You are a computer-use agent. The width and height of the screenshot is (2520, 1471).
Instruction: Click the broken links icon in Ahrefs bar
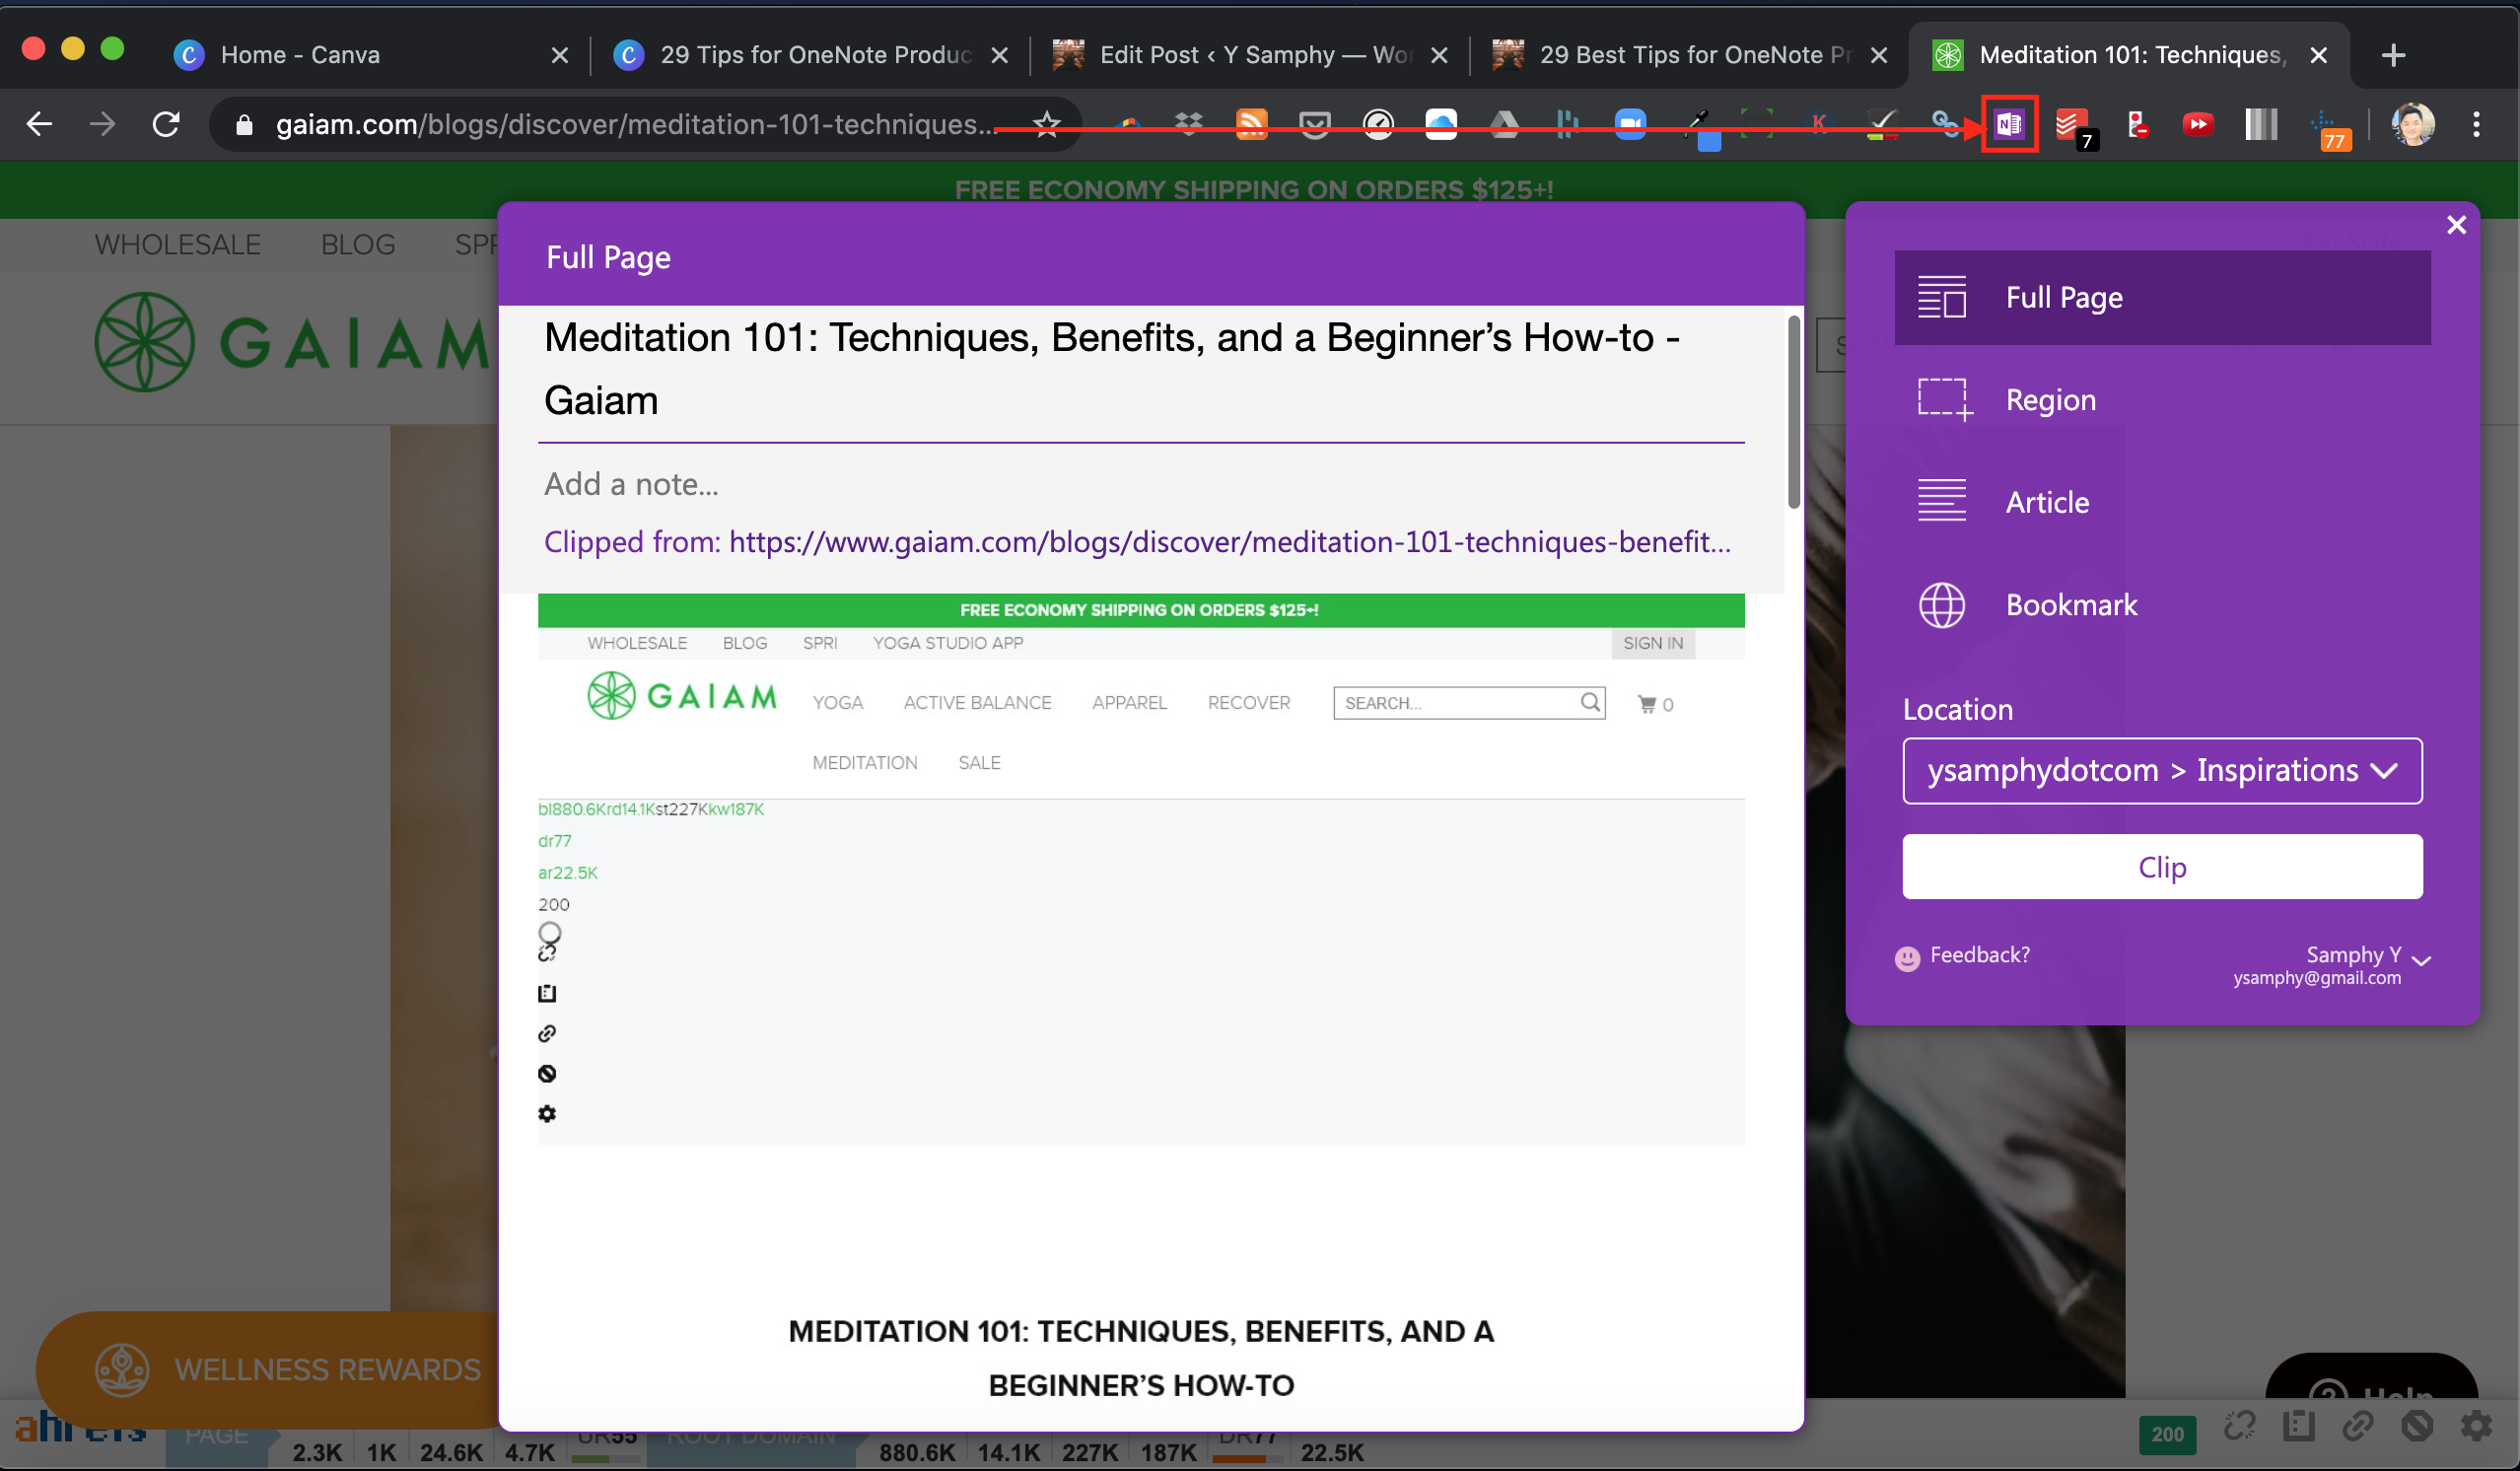pos(2239,1426)
